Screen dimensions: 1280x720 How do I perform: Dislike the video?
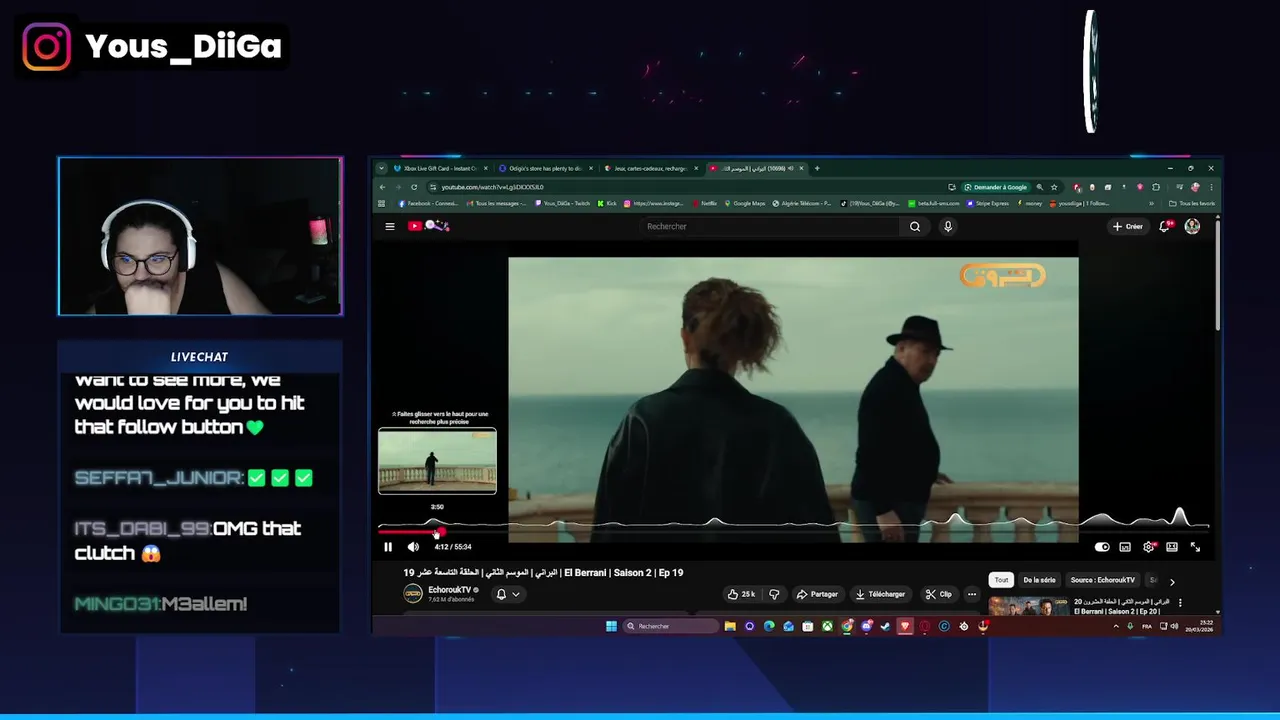(774, 594)
